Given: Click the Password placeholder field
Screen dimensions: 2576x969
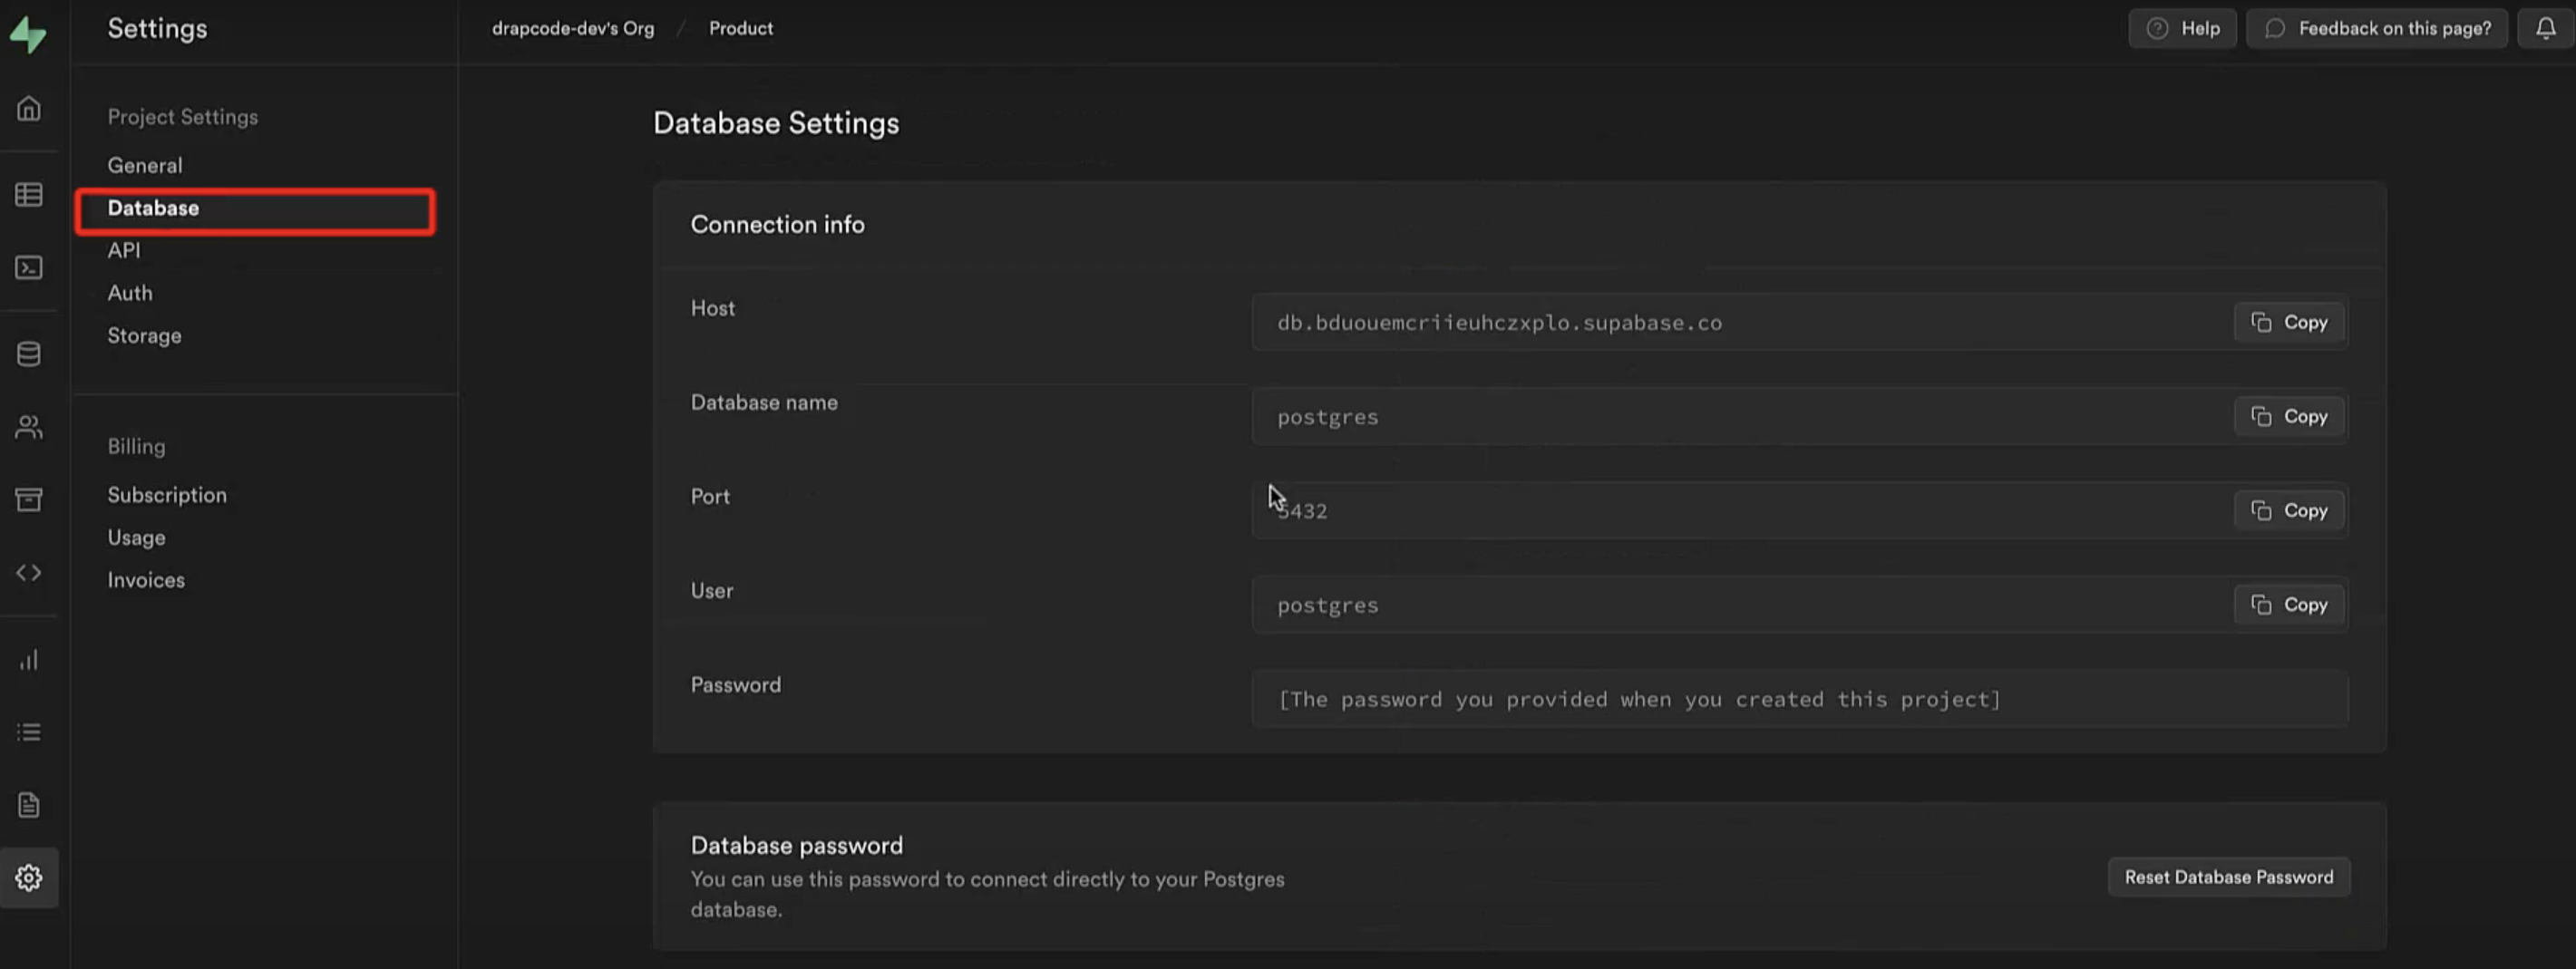Looking at the screenshot, I should click(x=1800, y=699).
